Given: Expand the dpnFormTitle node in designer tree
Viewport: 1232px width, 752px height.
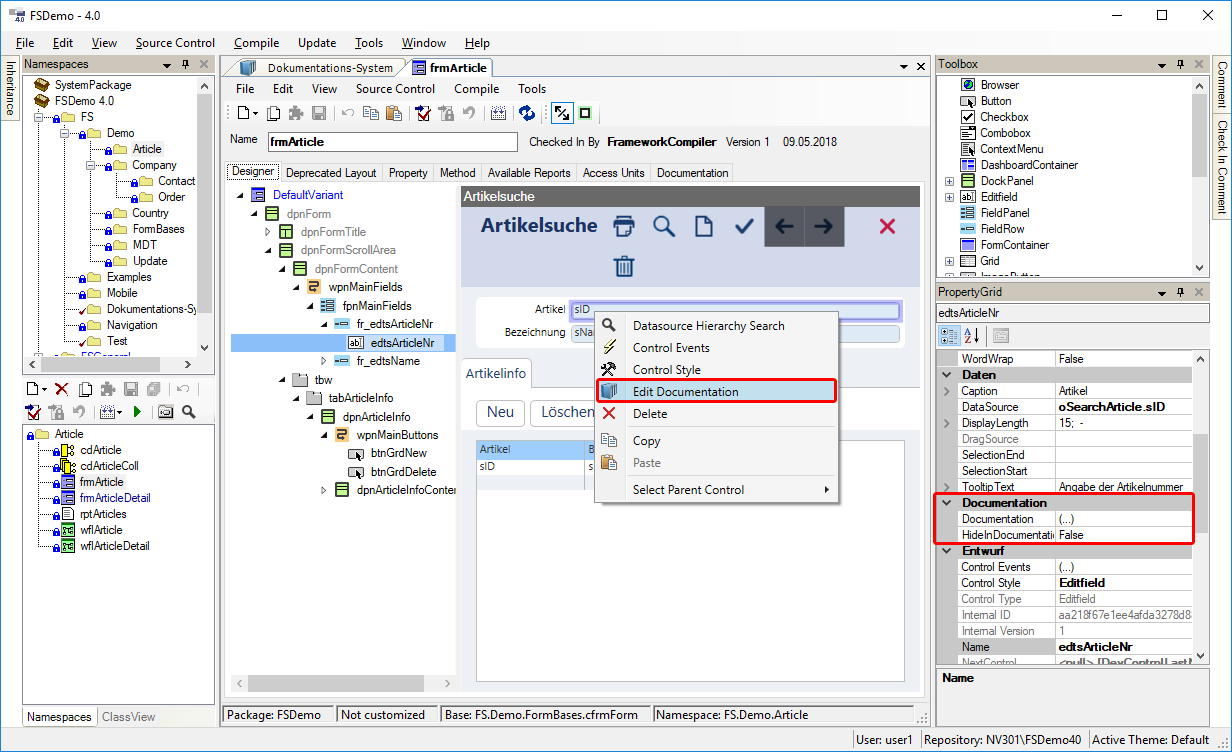Looking at the screenshot, I should pos(267,232).
